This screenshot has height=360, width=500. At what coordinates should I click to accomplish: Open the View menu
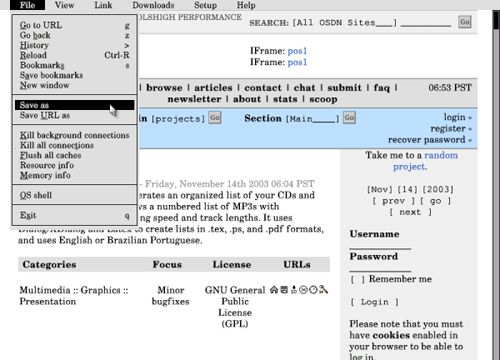click(64, 5)
